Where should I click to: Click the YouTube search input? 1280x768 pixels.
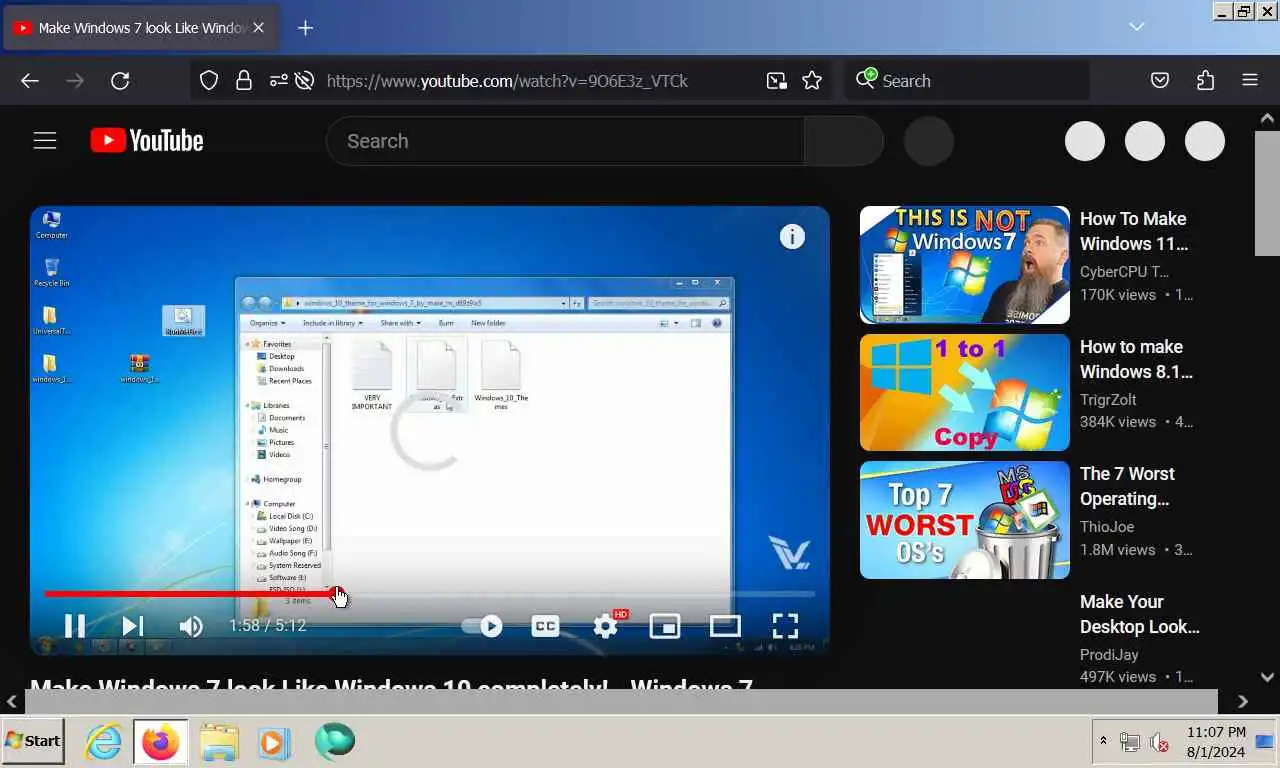coord(565,141)
